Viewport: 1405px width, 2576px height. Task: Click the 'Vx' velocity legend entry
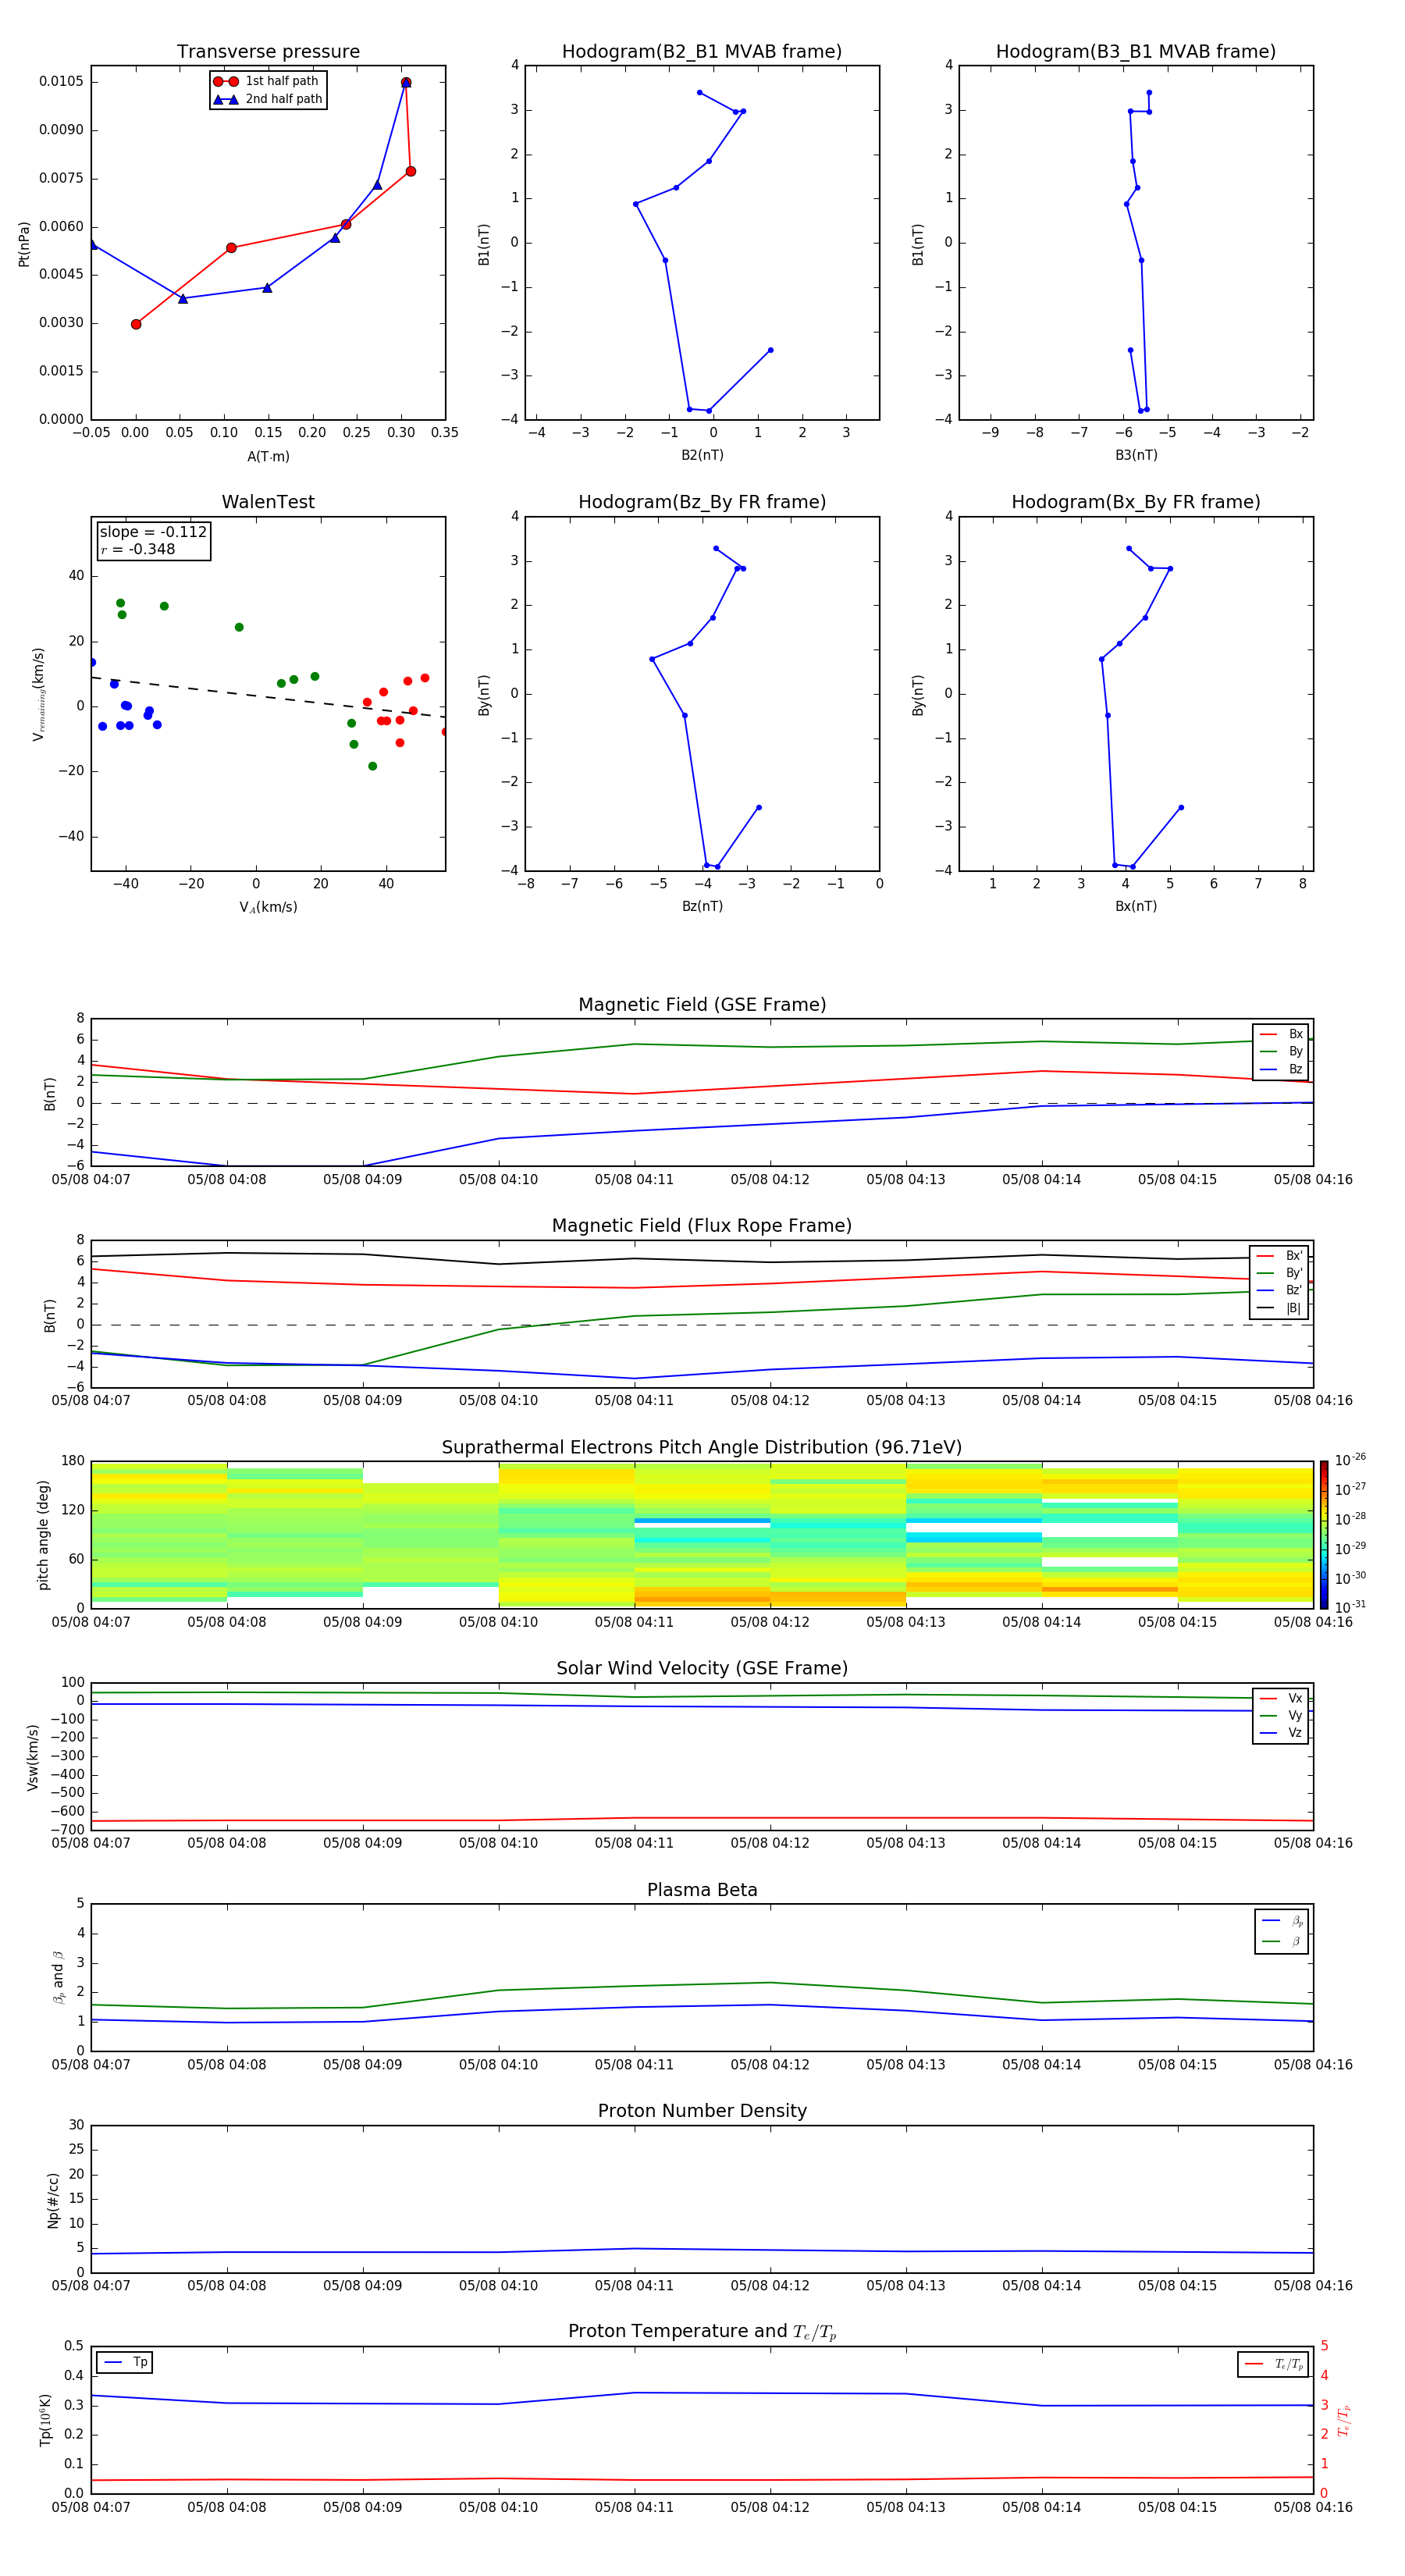tap(1281, 1698)
